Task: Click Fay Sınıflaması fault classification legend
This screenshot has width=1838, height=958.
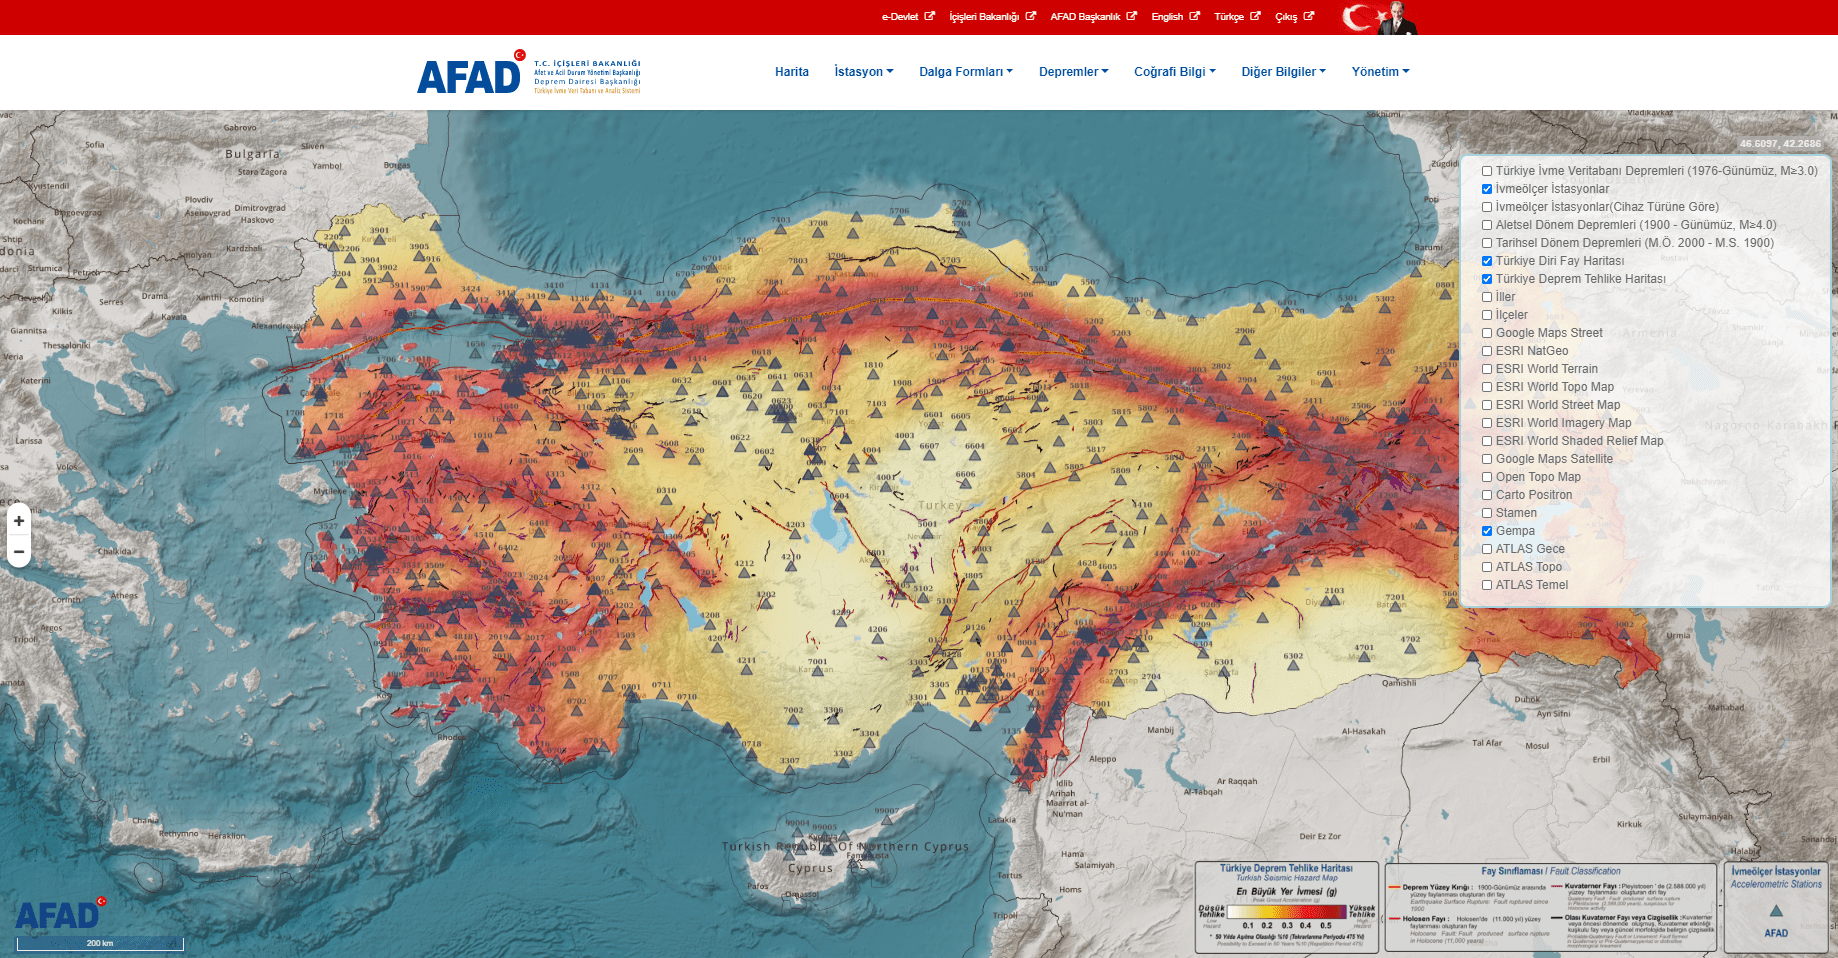Action: pyautogui.click(x=1551, y=907)
